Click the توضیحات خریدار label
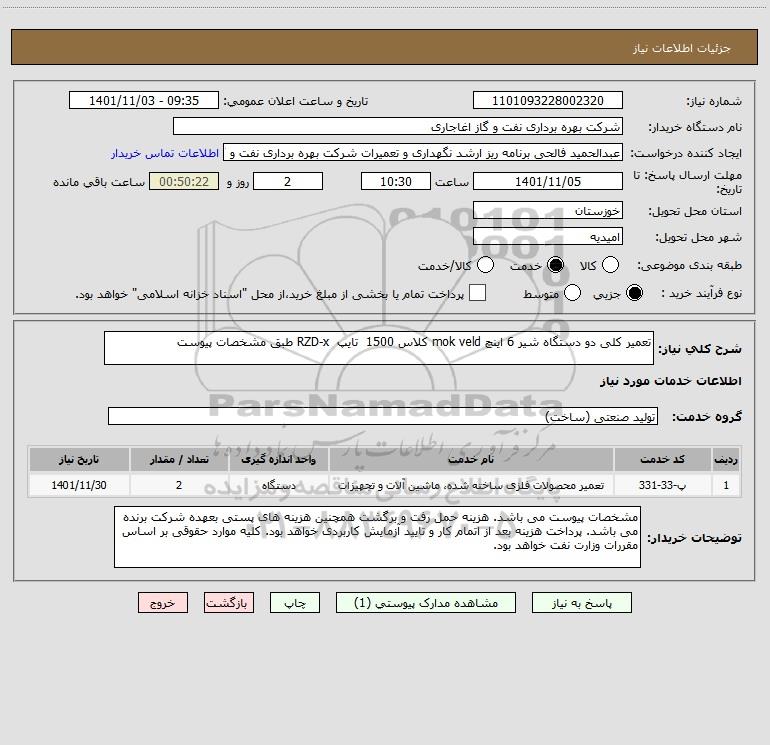770x745 pixels. (694, 538)
